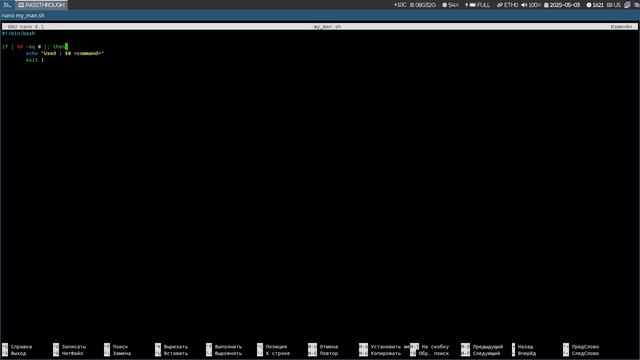
Task: Click the Копировать (Copy) shortcut
Action: [x=380, y=353]
